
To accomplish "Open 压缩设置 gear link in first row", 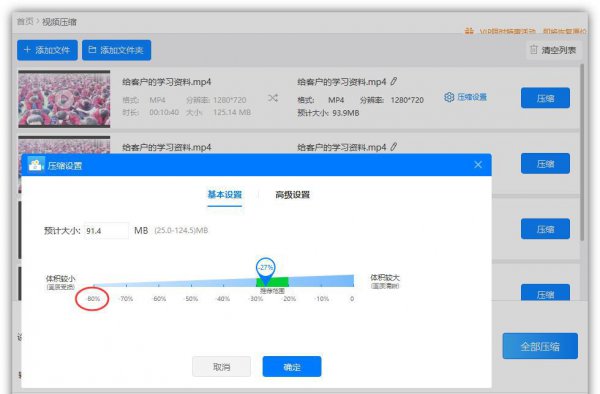I will click(x=465, y=97).
